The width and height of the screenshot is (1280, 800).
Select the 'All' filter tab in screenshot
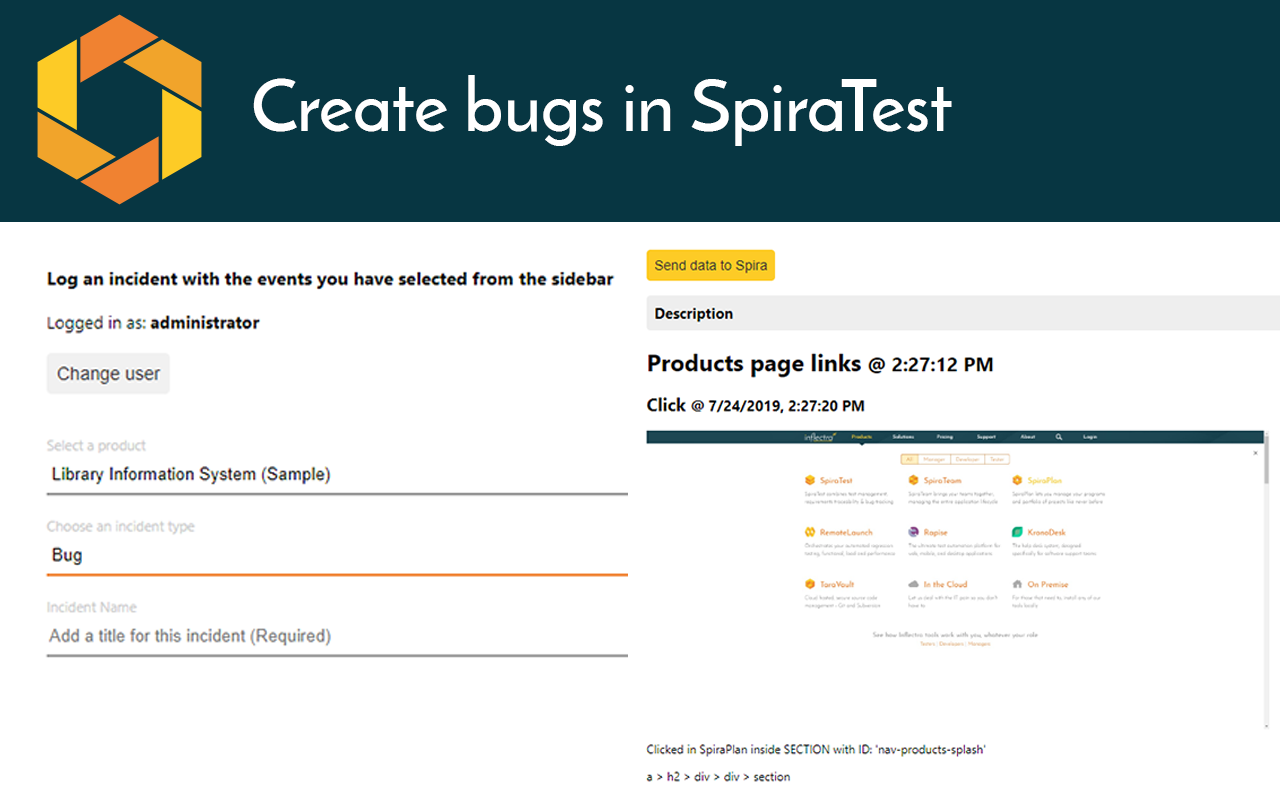(x=910, y=460)
